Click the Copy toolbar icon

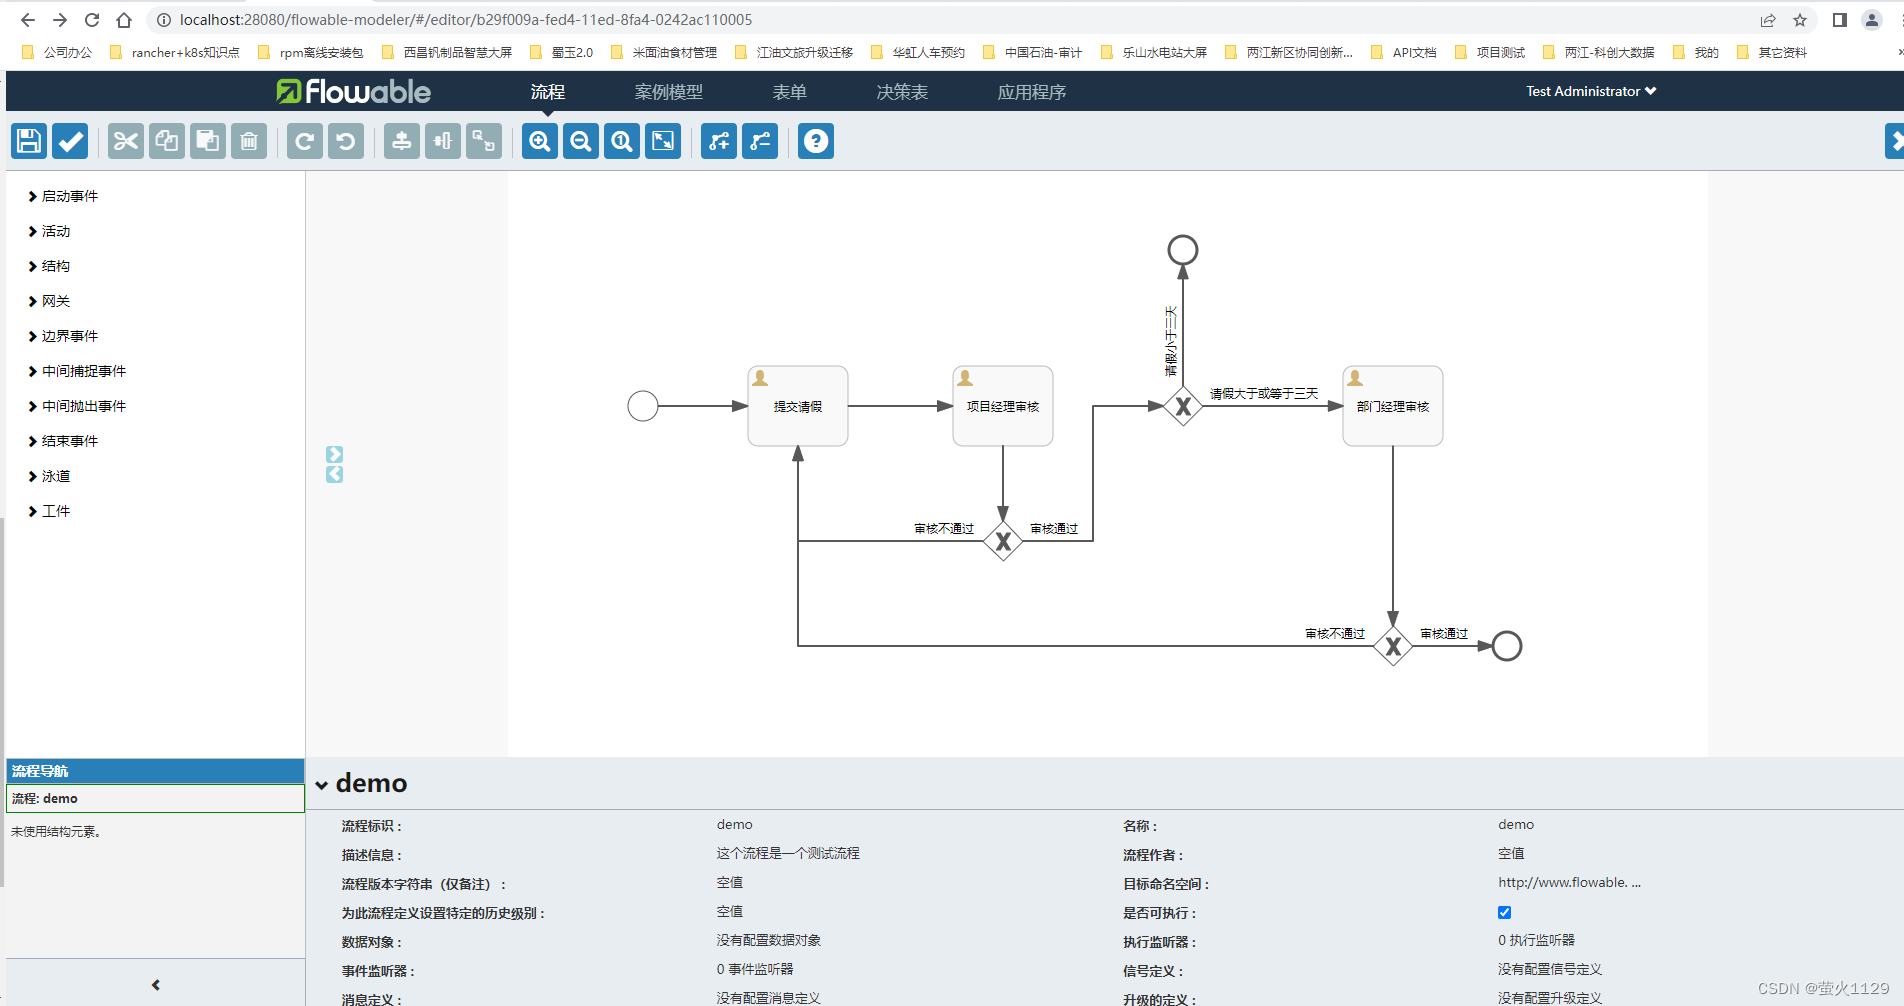point(167,141)
